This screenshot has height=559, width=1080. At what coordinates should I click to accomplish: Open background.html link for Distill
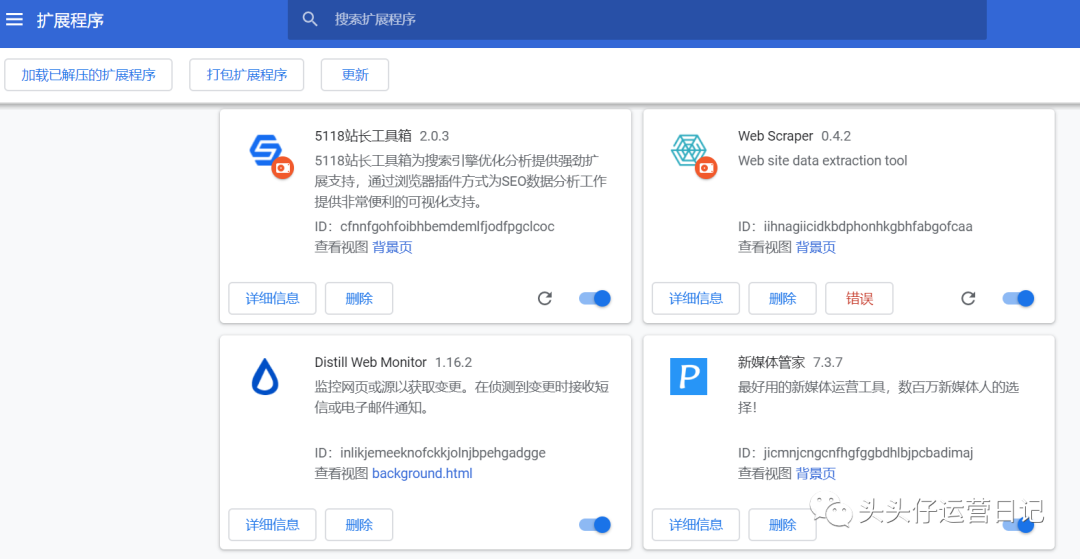[422, 474]
